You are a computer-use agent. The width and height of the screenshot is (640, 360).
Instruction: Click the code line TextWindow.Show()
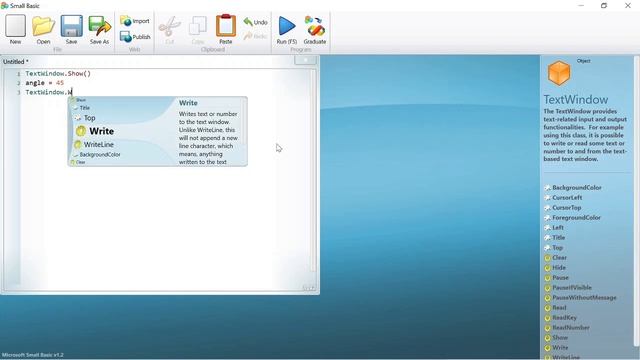coord(58,73)
